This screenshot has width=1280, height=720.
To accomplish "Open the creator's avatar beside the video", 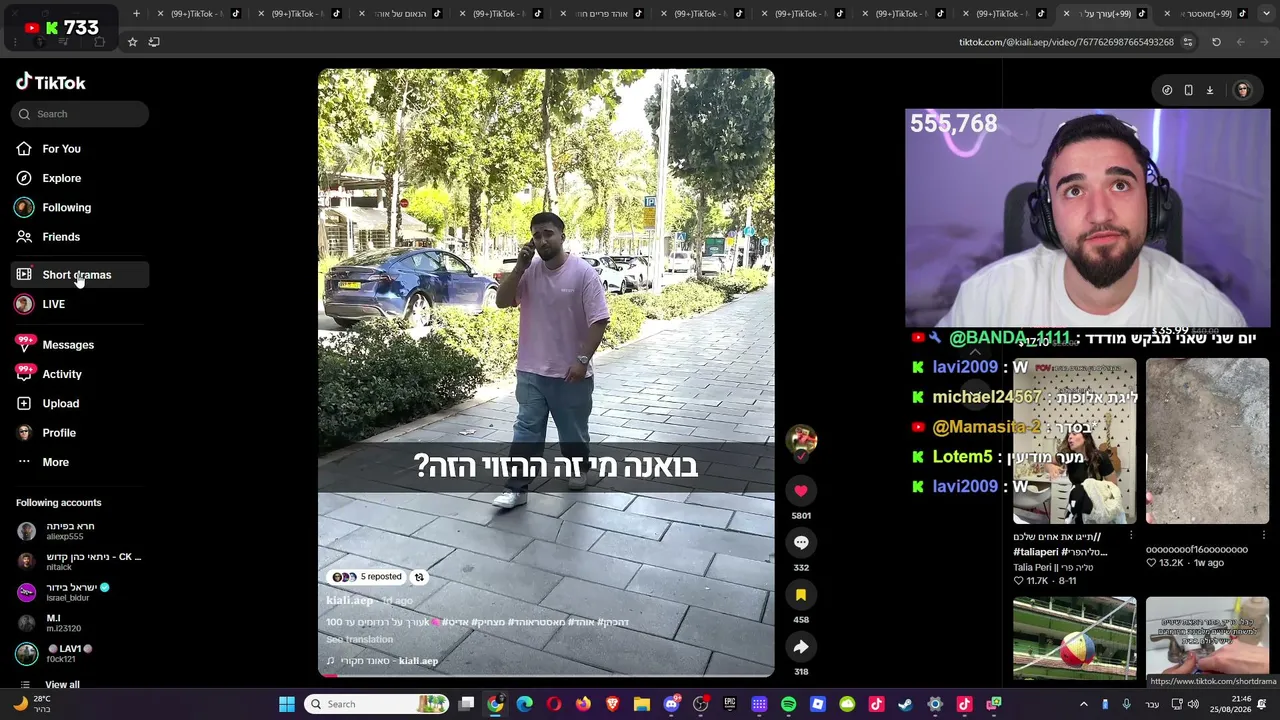I will 801,439.
